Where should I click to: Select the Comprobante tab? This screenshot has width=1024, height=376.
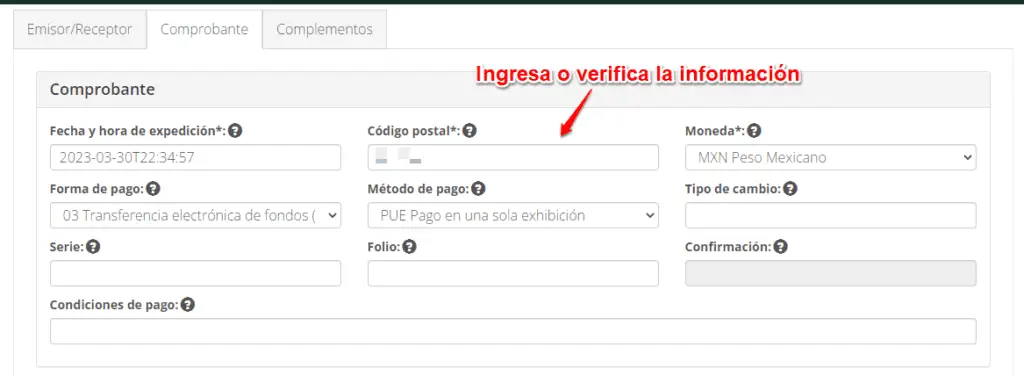[204, 29]
